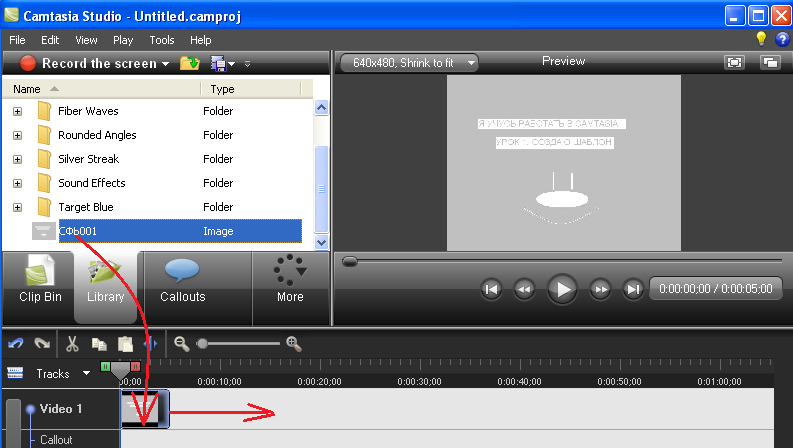793x448 pixels.
Task: Open the Tools menu
Action: click(x=162, y=40)
